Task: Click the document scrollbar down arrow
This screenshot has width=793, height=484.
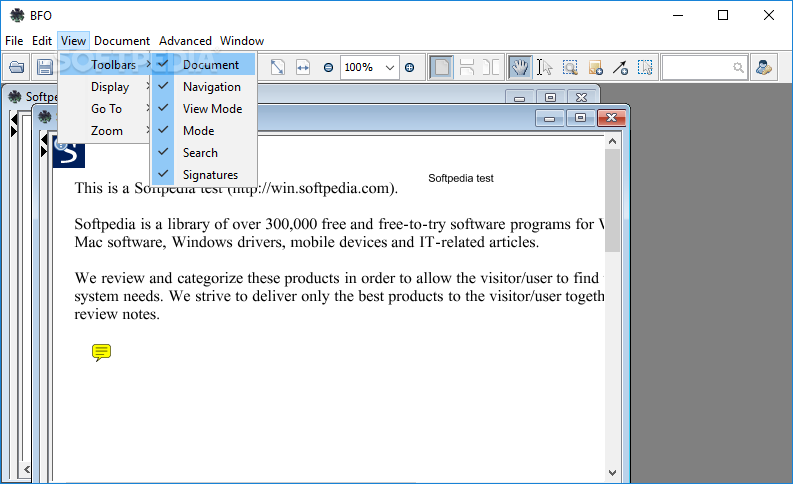Action: 612,473
